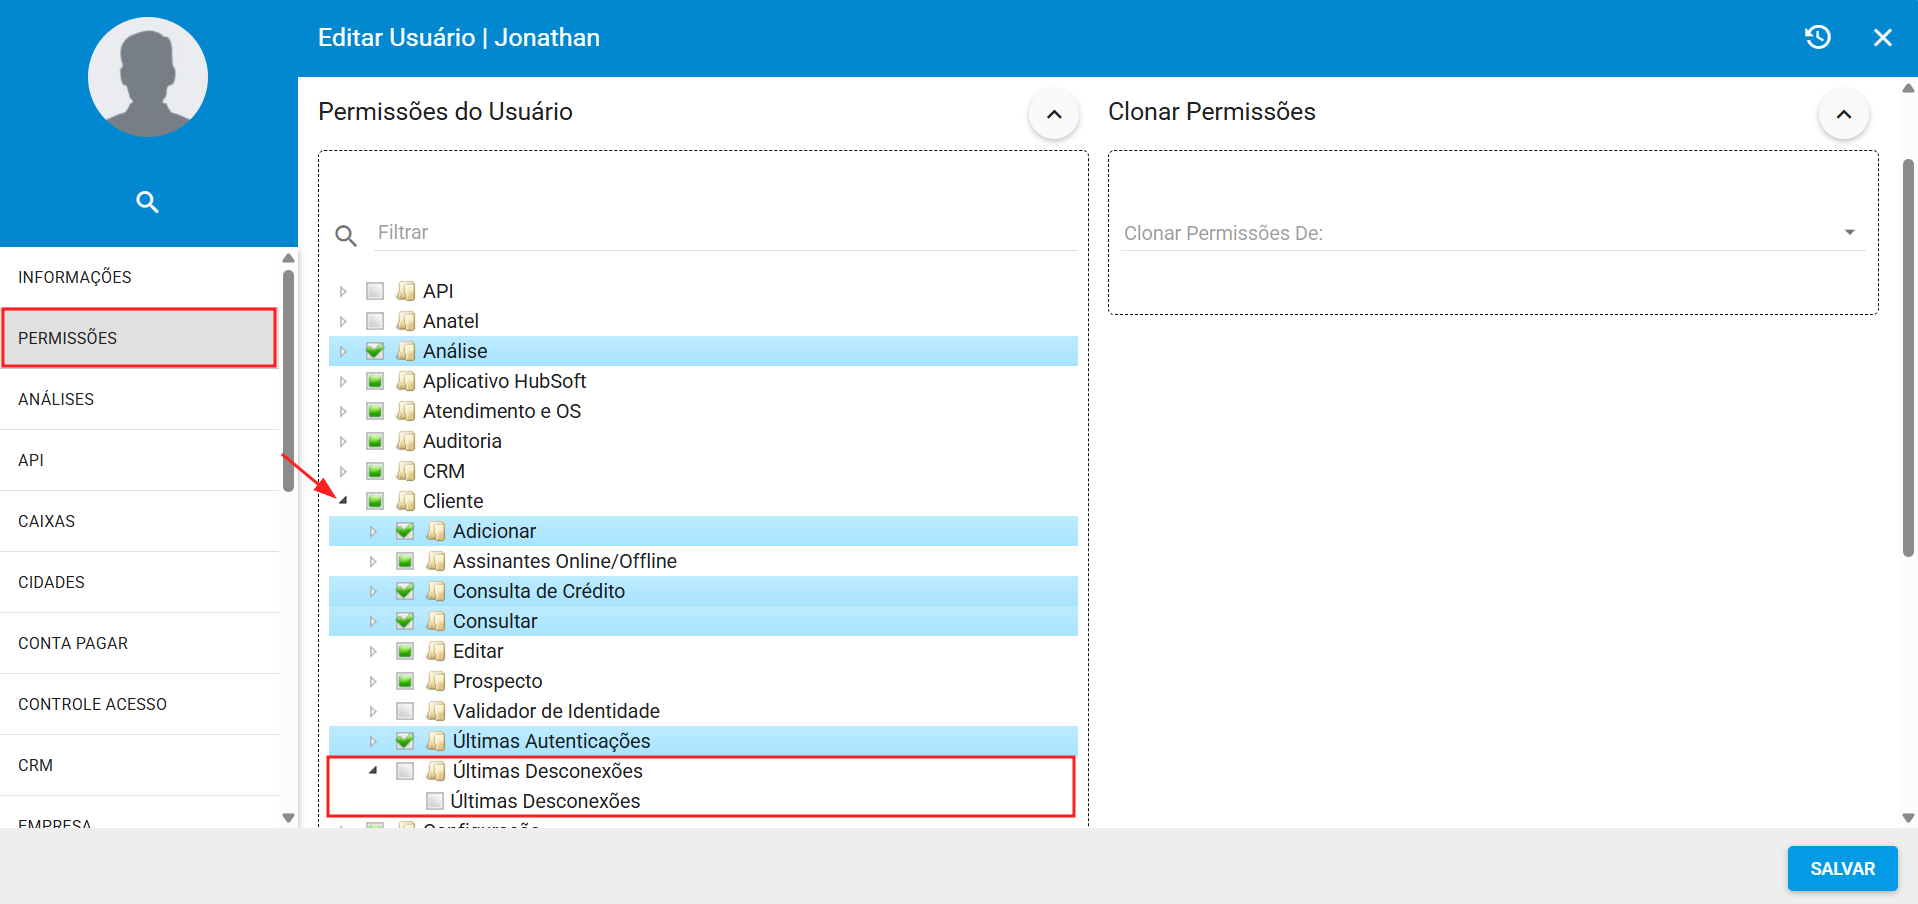Close the Editar Usuário dialog

tap(1882, 38)
